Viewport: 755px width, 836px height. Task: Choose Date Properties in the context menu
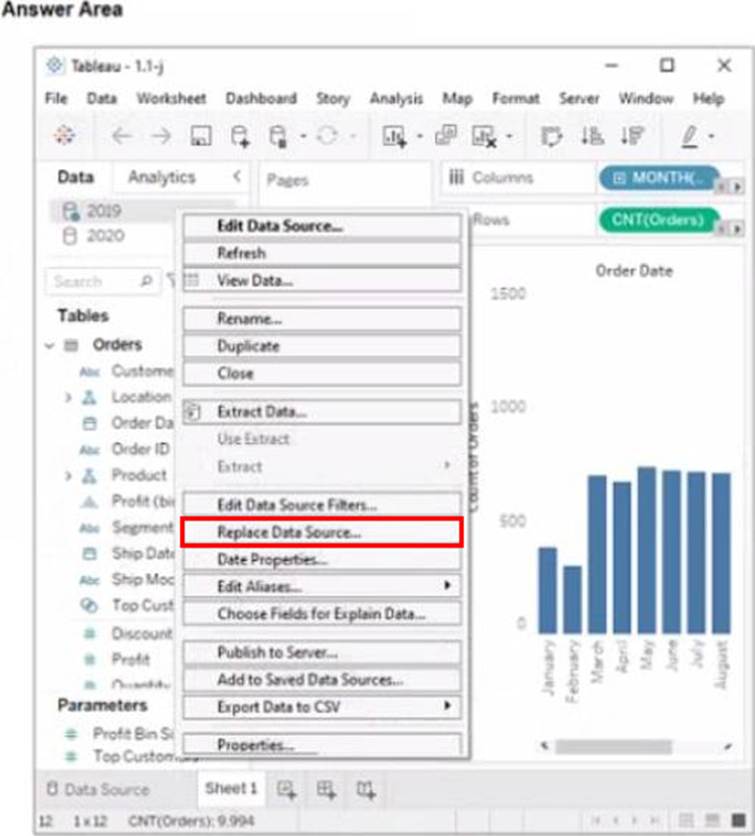click(322, 559)
